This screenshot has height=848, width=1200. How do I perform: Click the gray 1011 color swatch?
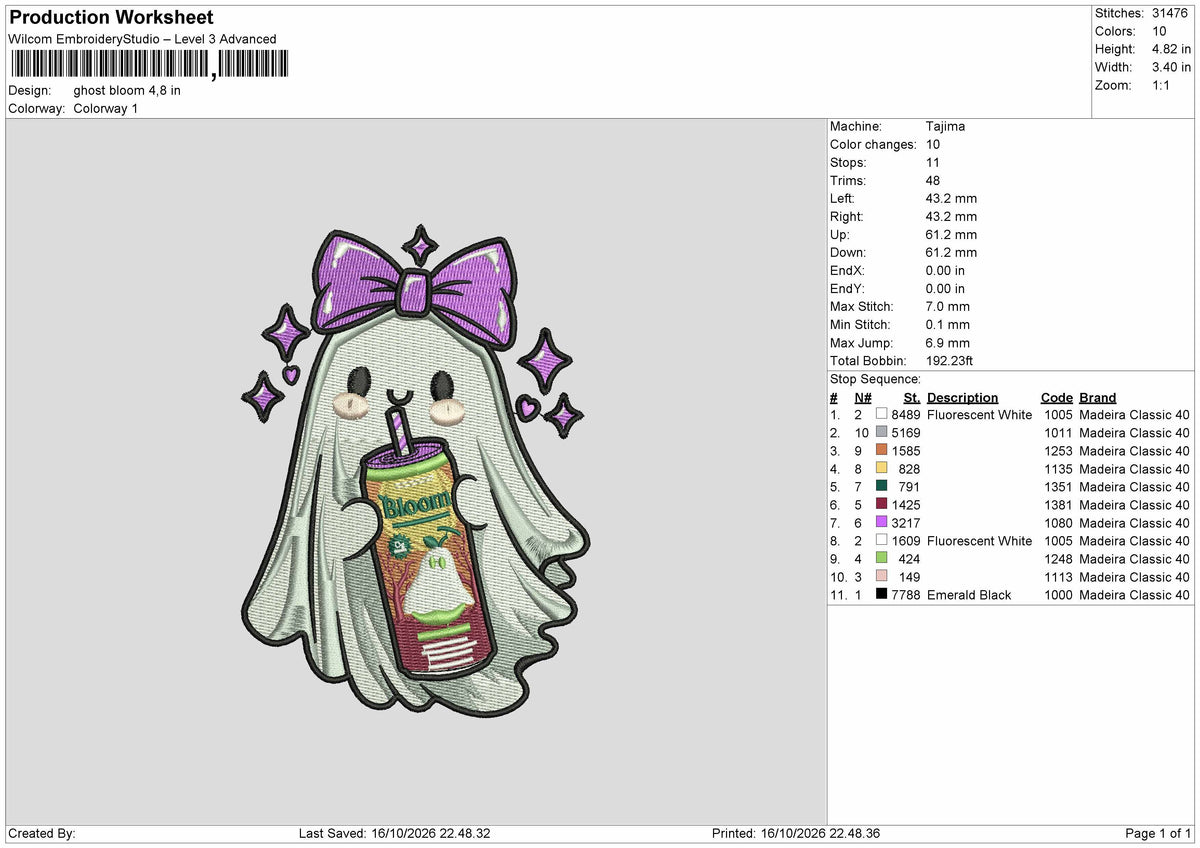881,433
